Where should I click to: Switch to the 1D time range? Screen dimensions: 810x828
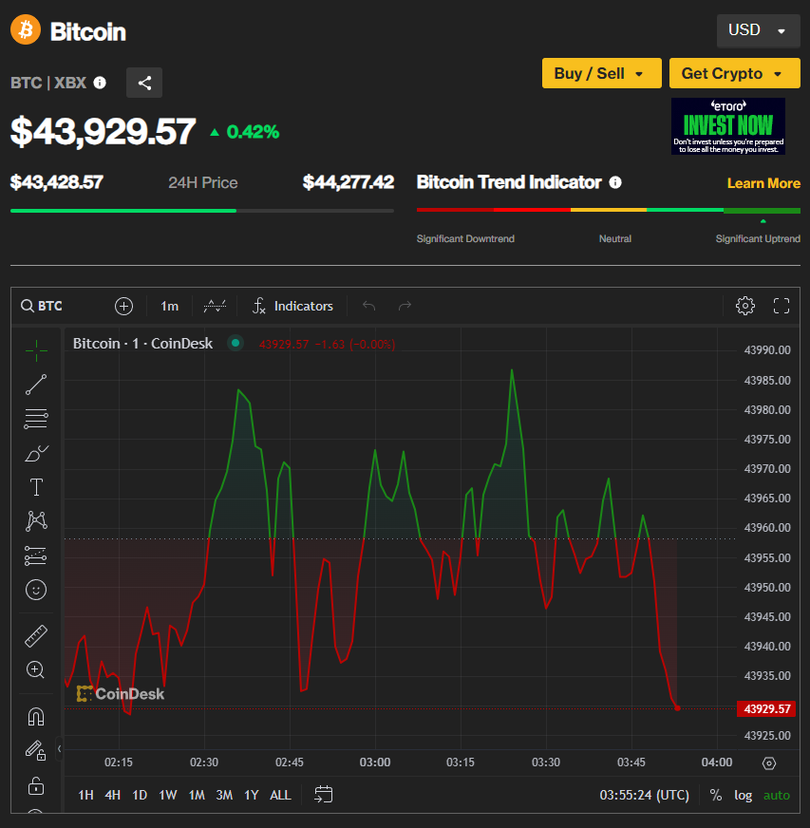click(140, 795)
